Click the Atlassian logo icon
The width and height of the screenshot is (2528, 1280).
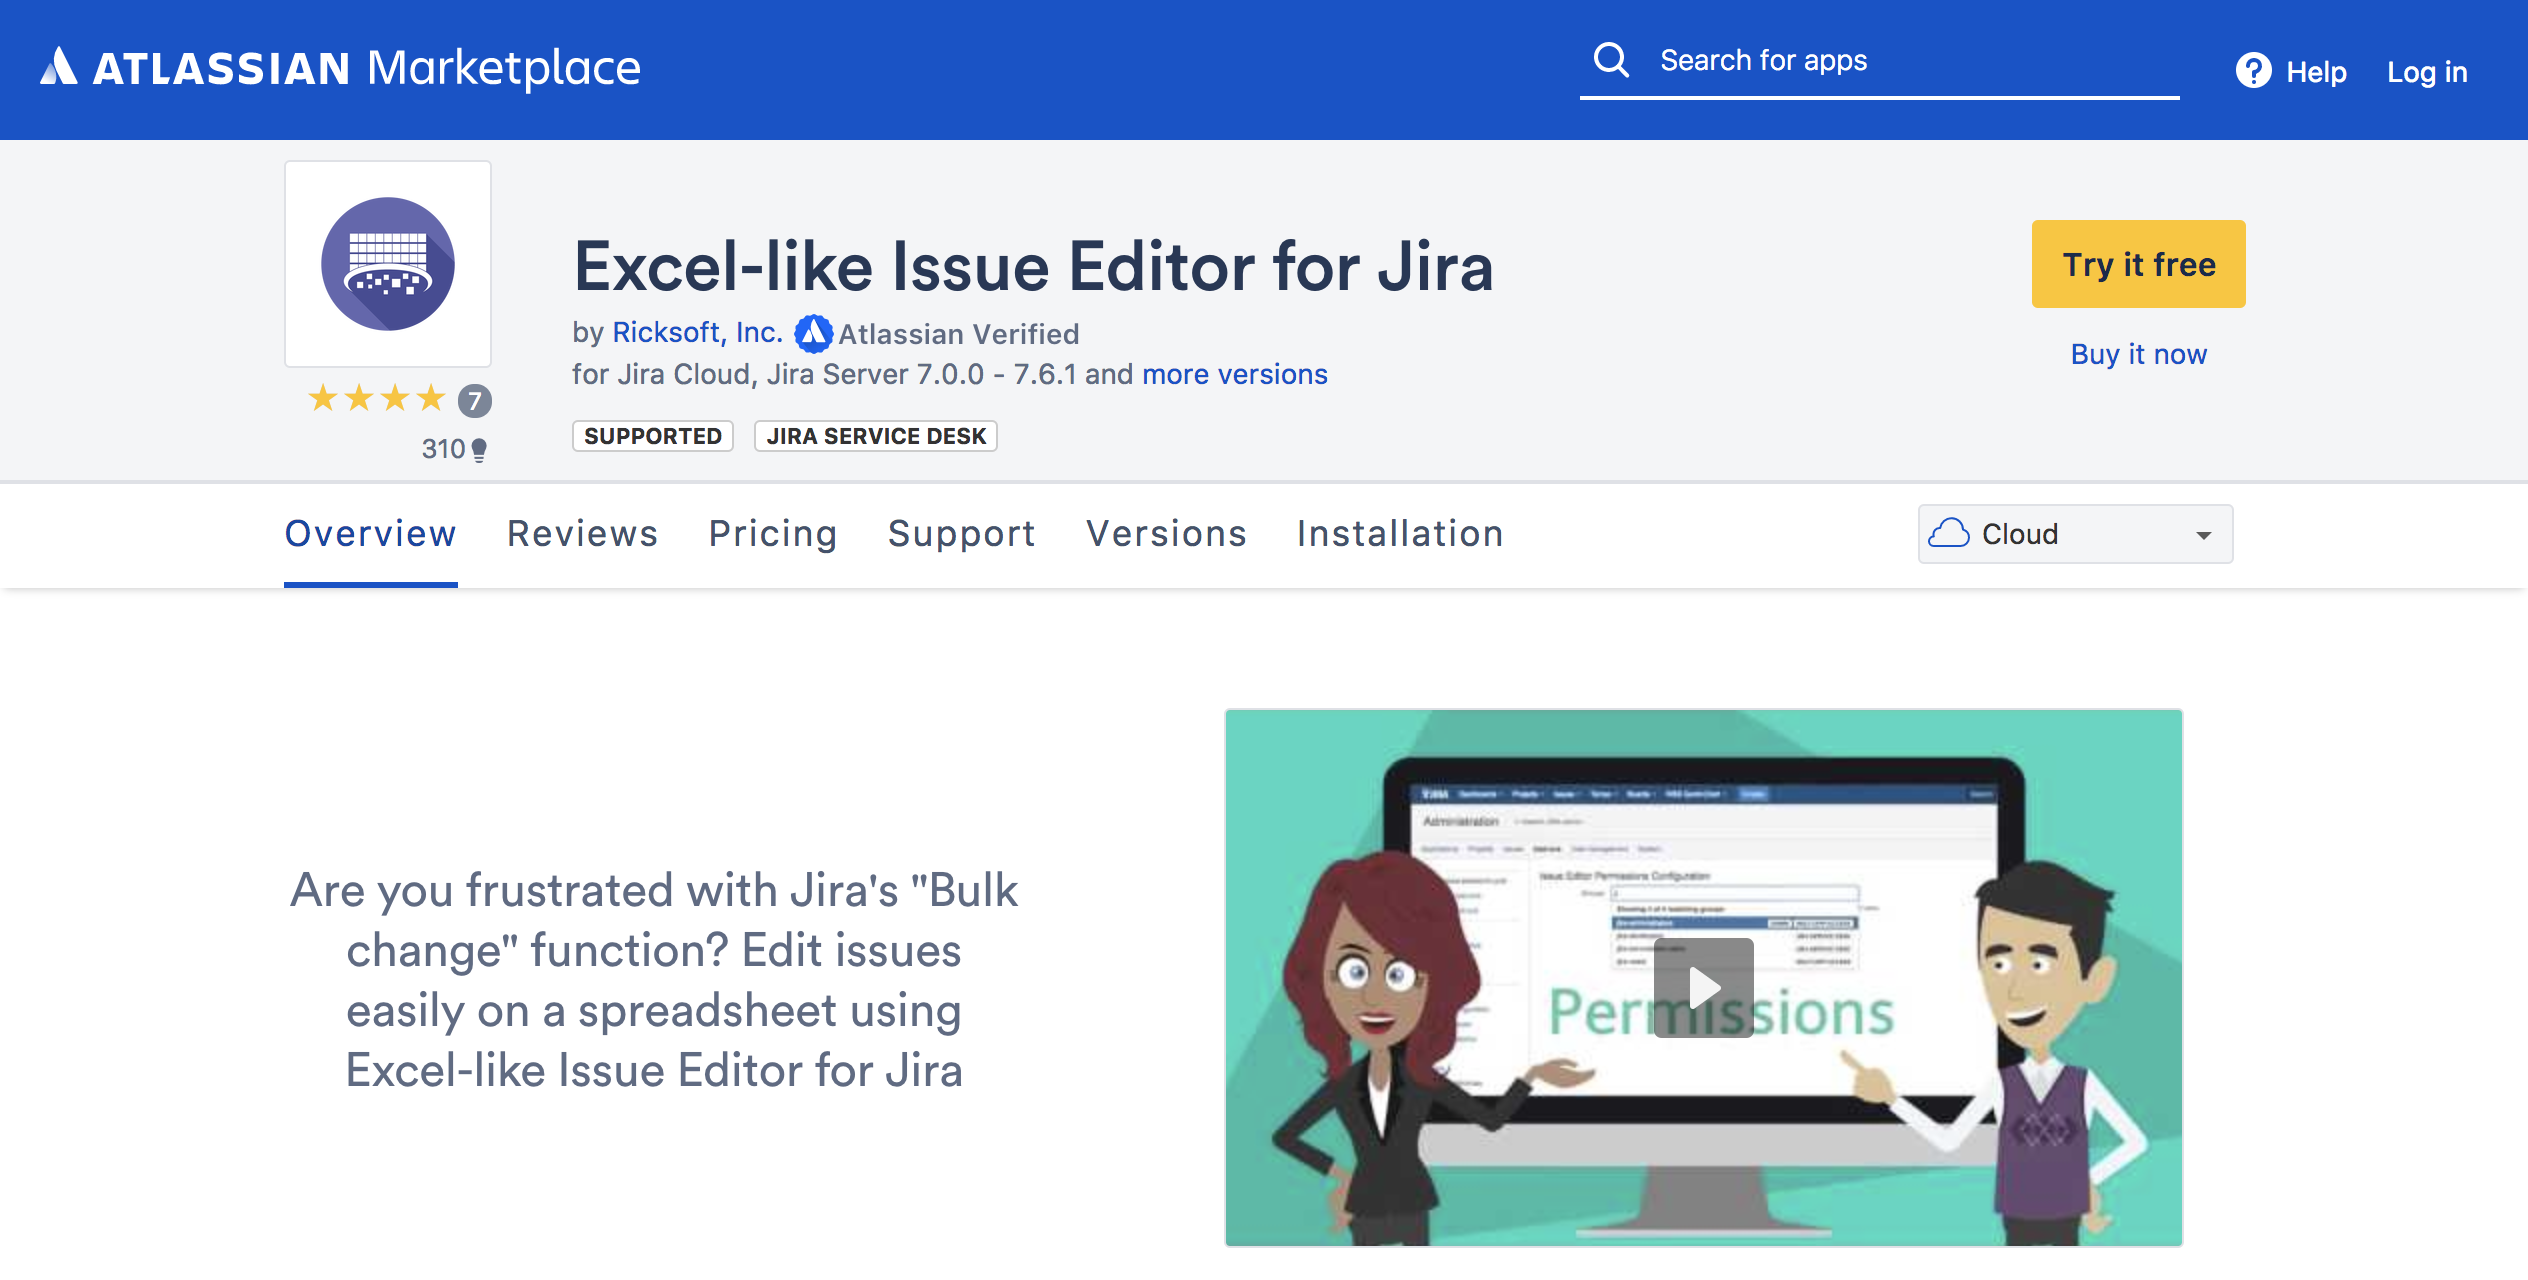[59, 66]
